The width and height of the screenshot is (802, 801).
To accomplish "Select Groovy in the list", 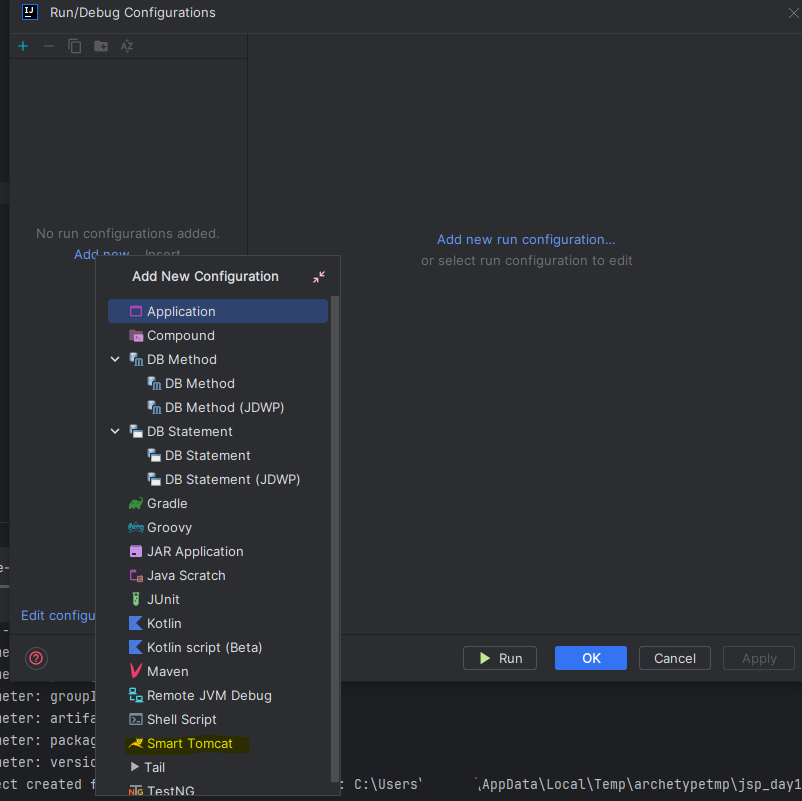I will click(218, 527).
